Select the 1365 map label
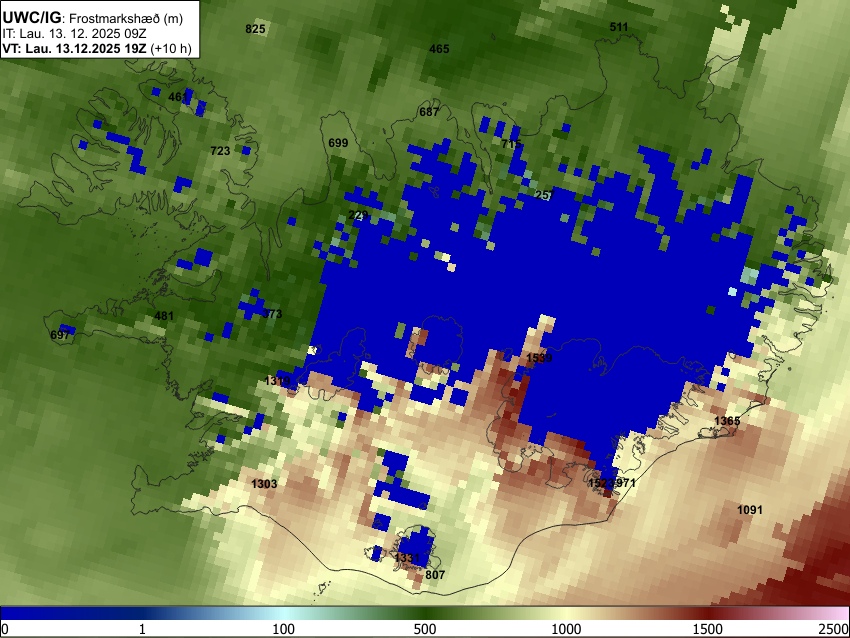850x638 pixels. (727, 421)
